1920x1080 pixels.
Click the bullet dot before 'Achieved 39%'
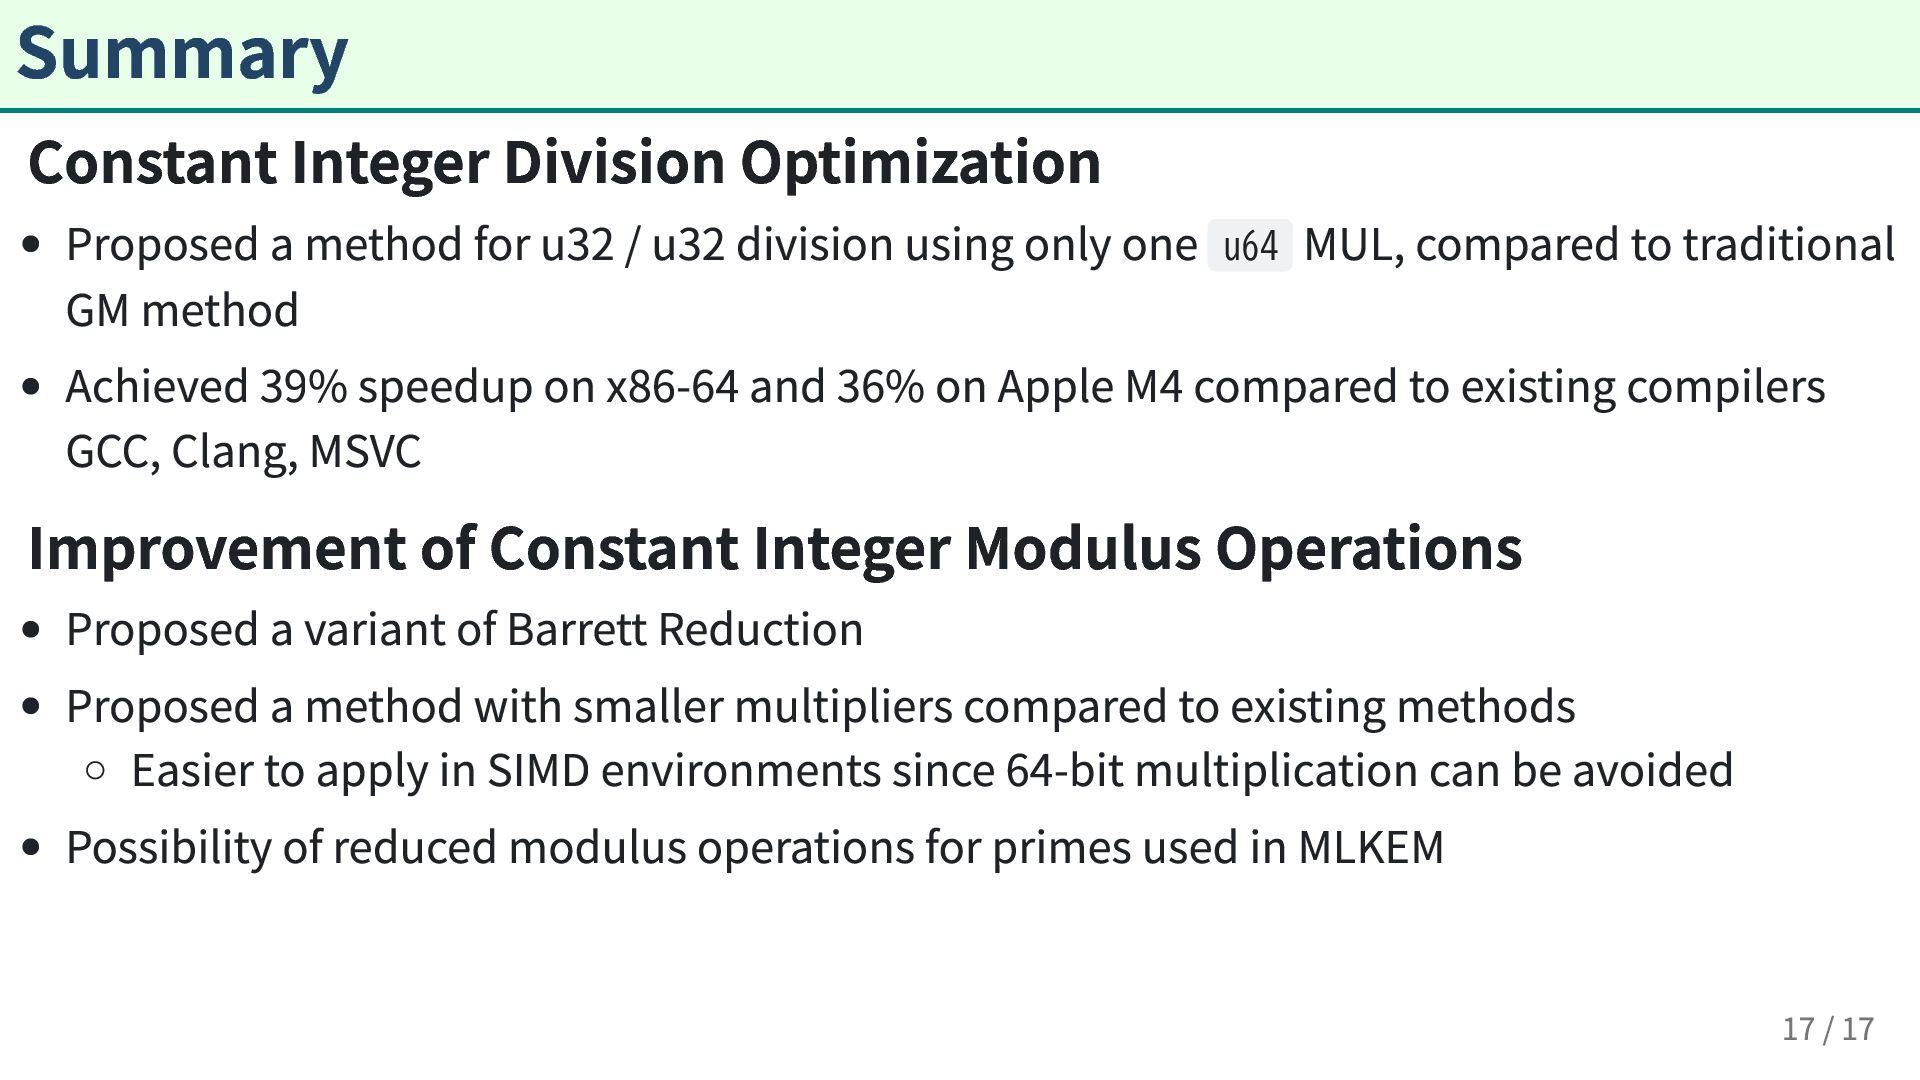click(x=32, y=387)
